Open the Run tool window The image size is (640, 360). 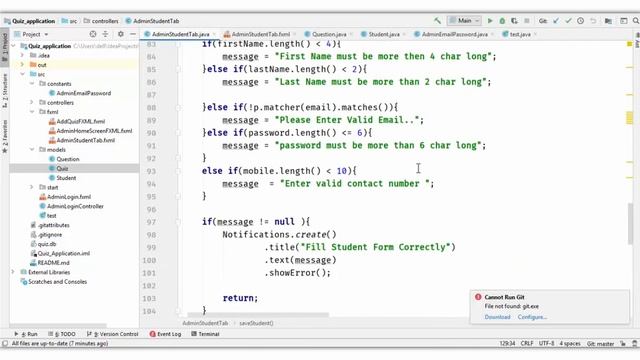click(x=26, y=334)
